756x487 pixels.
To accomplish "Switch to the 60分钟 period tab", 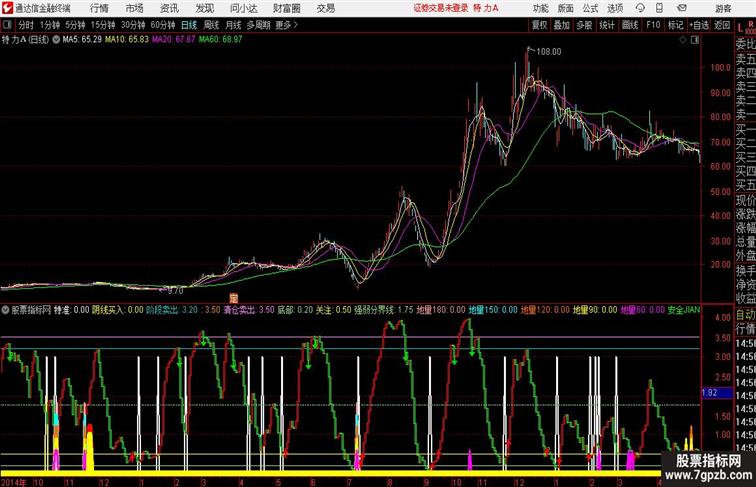I will click(x=162, y=25).
